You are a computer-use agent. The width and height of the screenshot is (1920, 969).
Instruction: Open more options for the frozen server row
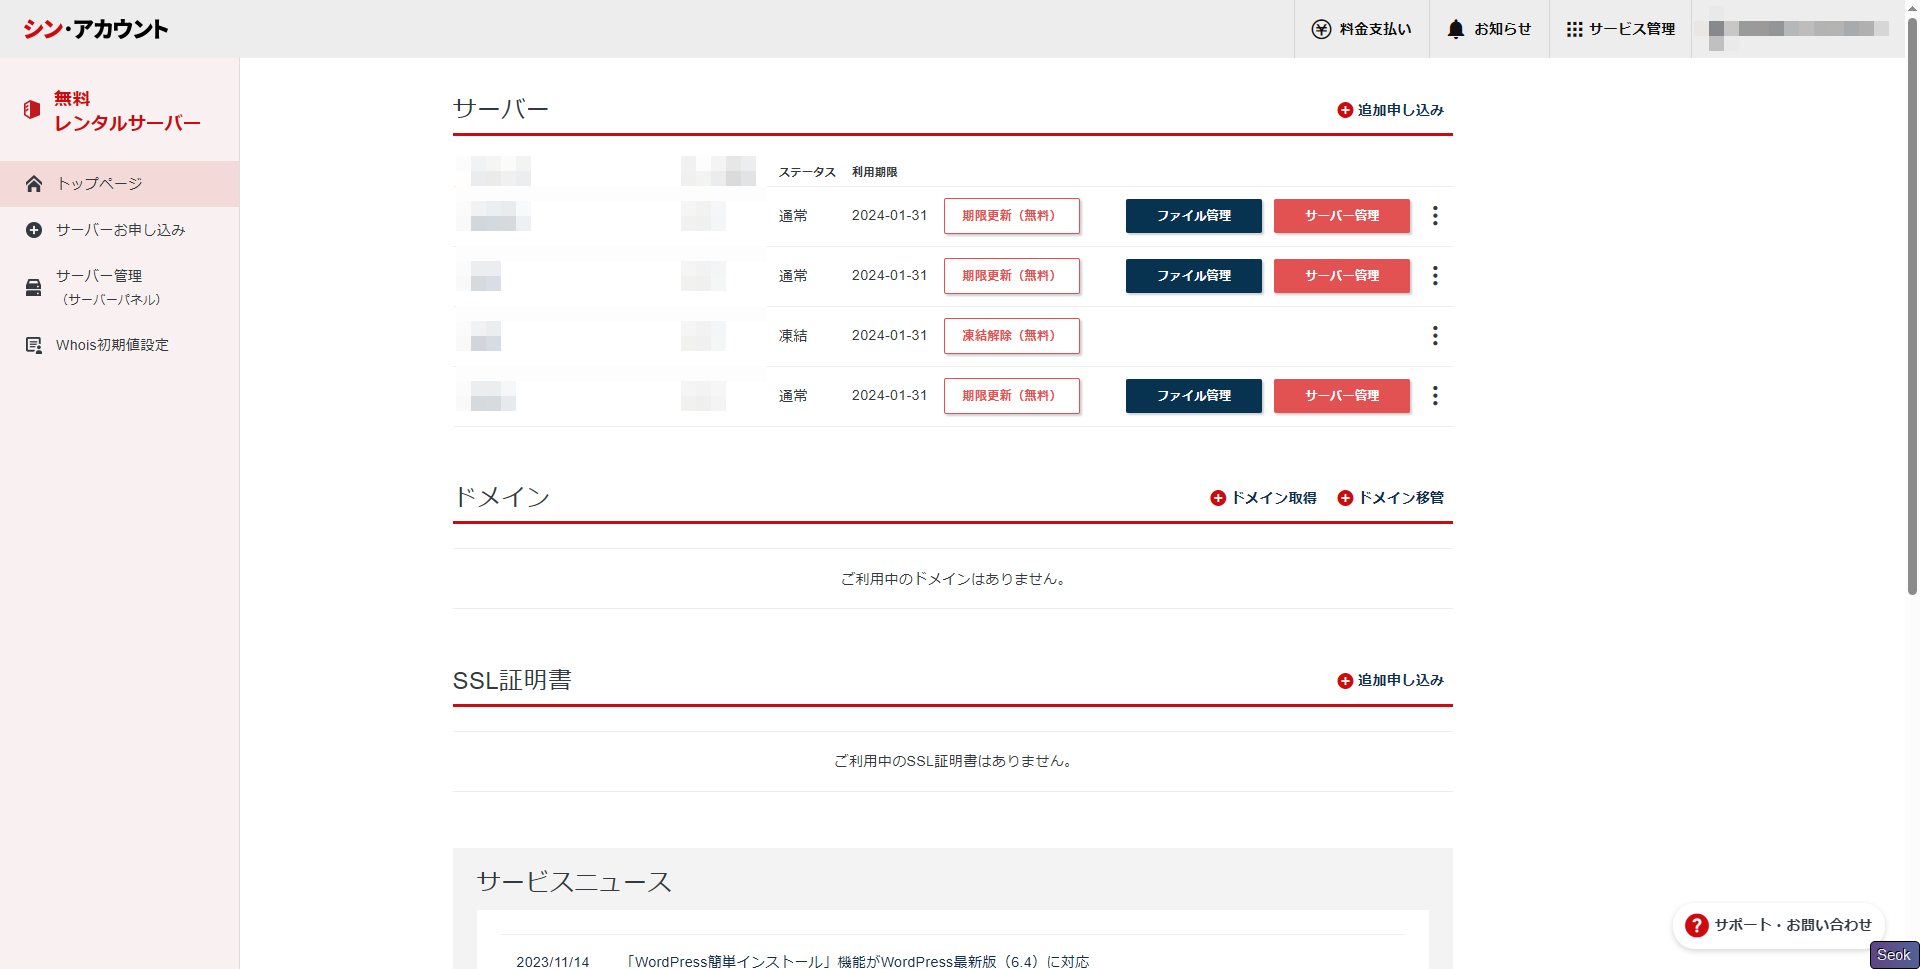1435,336
